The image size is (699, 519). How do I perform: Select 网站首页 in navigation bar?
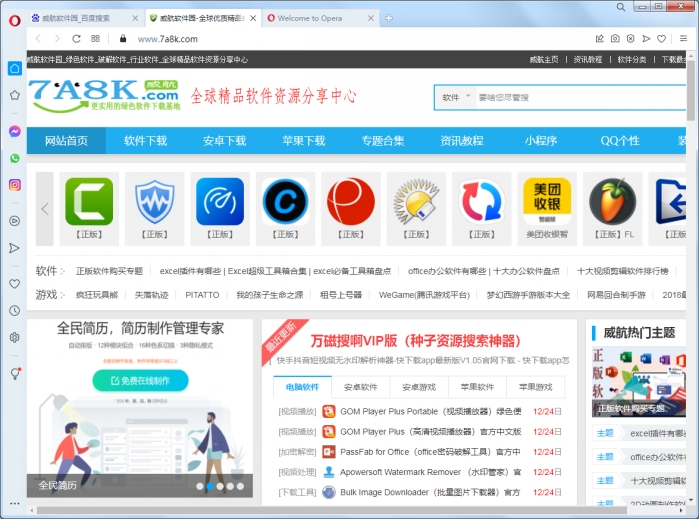click(66, 141)
